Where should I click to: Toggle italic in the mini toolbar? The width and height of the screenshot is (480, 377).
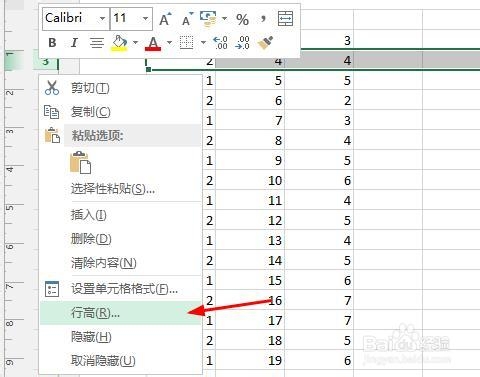(x=74, y=43)
